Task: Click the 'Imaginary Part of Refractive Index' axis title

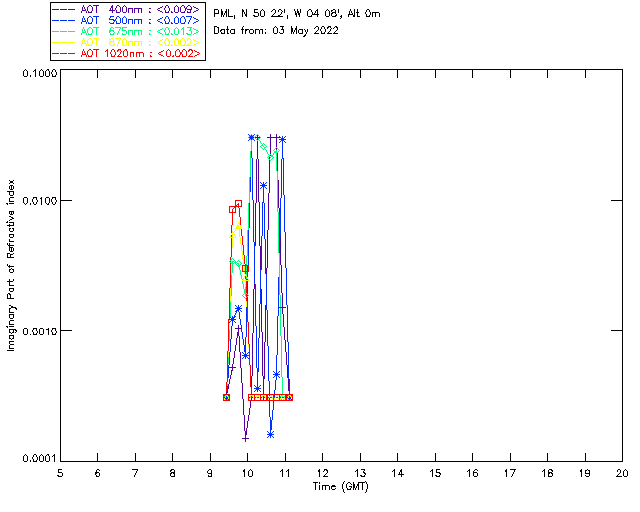Action: pos(12,265)
